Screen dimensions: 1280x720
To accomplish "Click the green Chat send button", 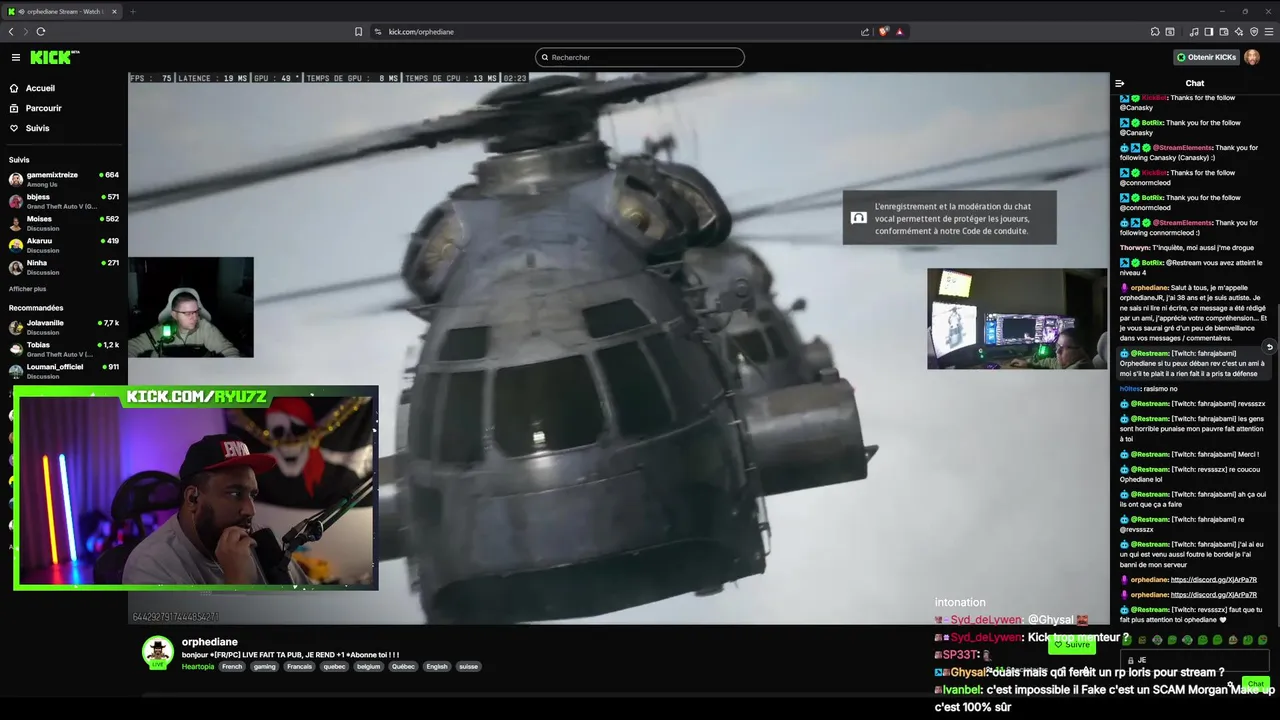I will coord(1256,684).
